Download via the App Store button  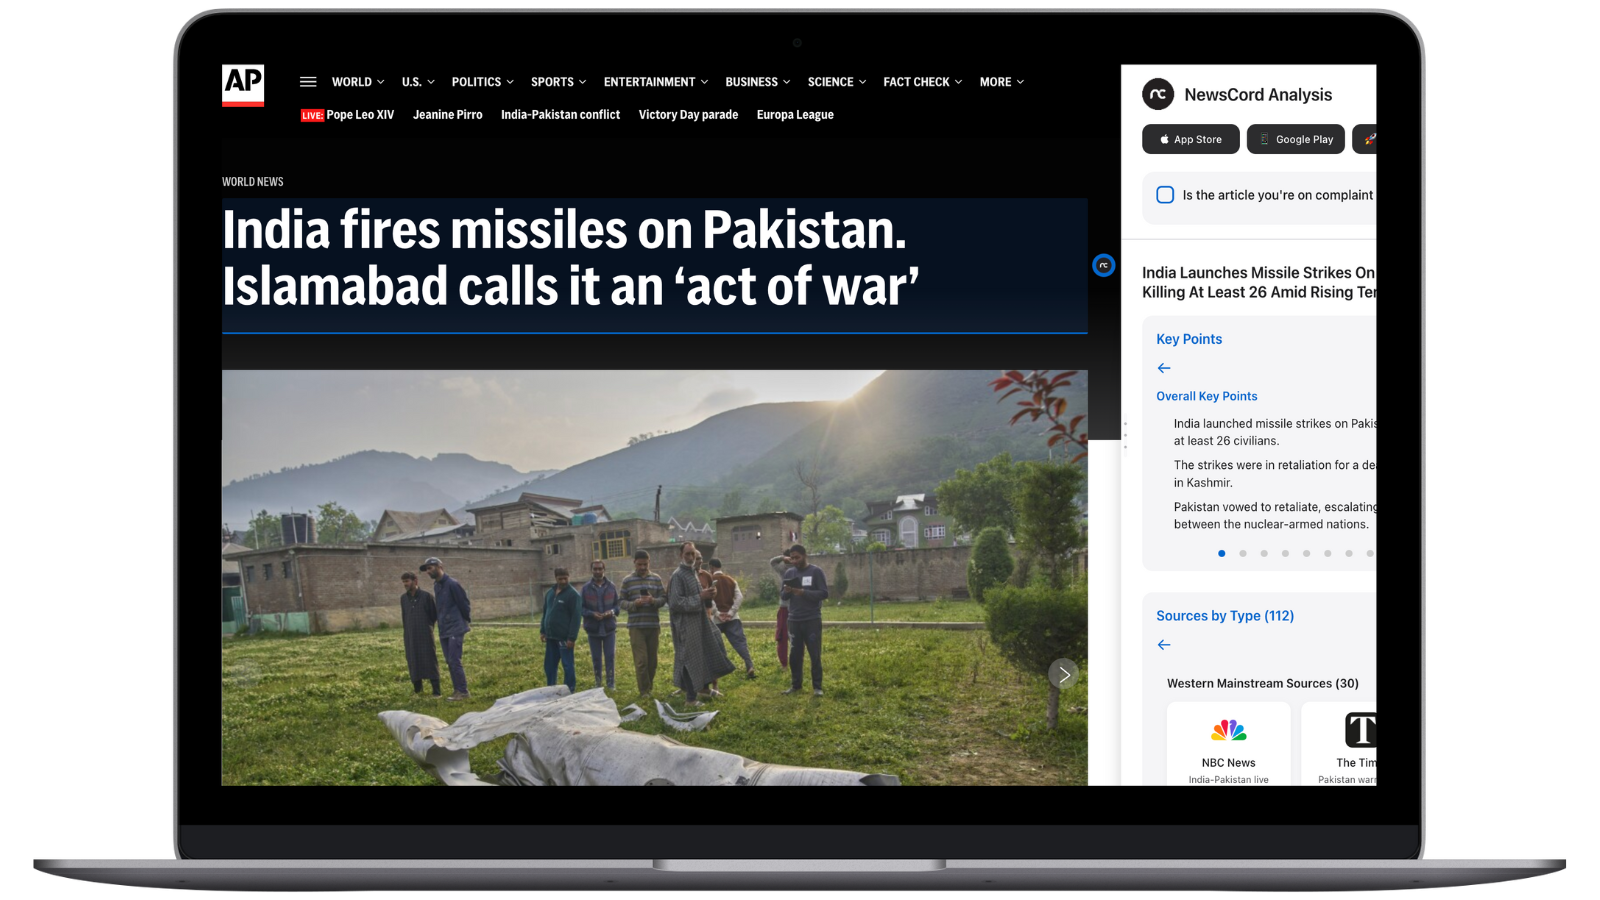(1191, 139)
